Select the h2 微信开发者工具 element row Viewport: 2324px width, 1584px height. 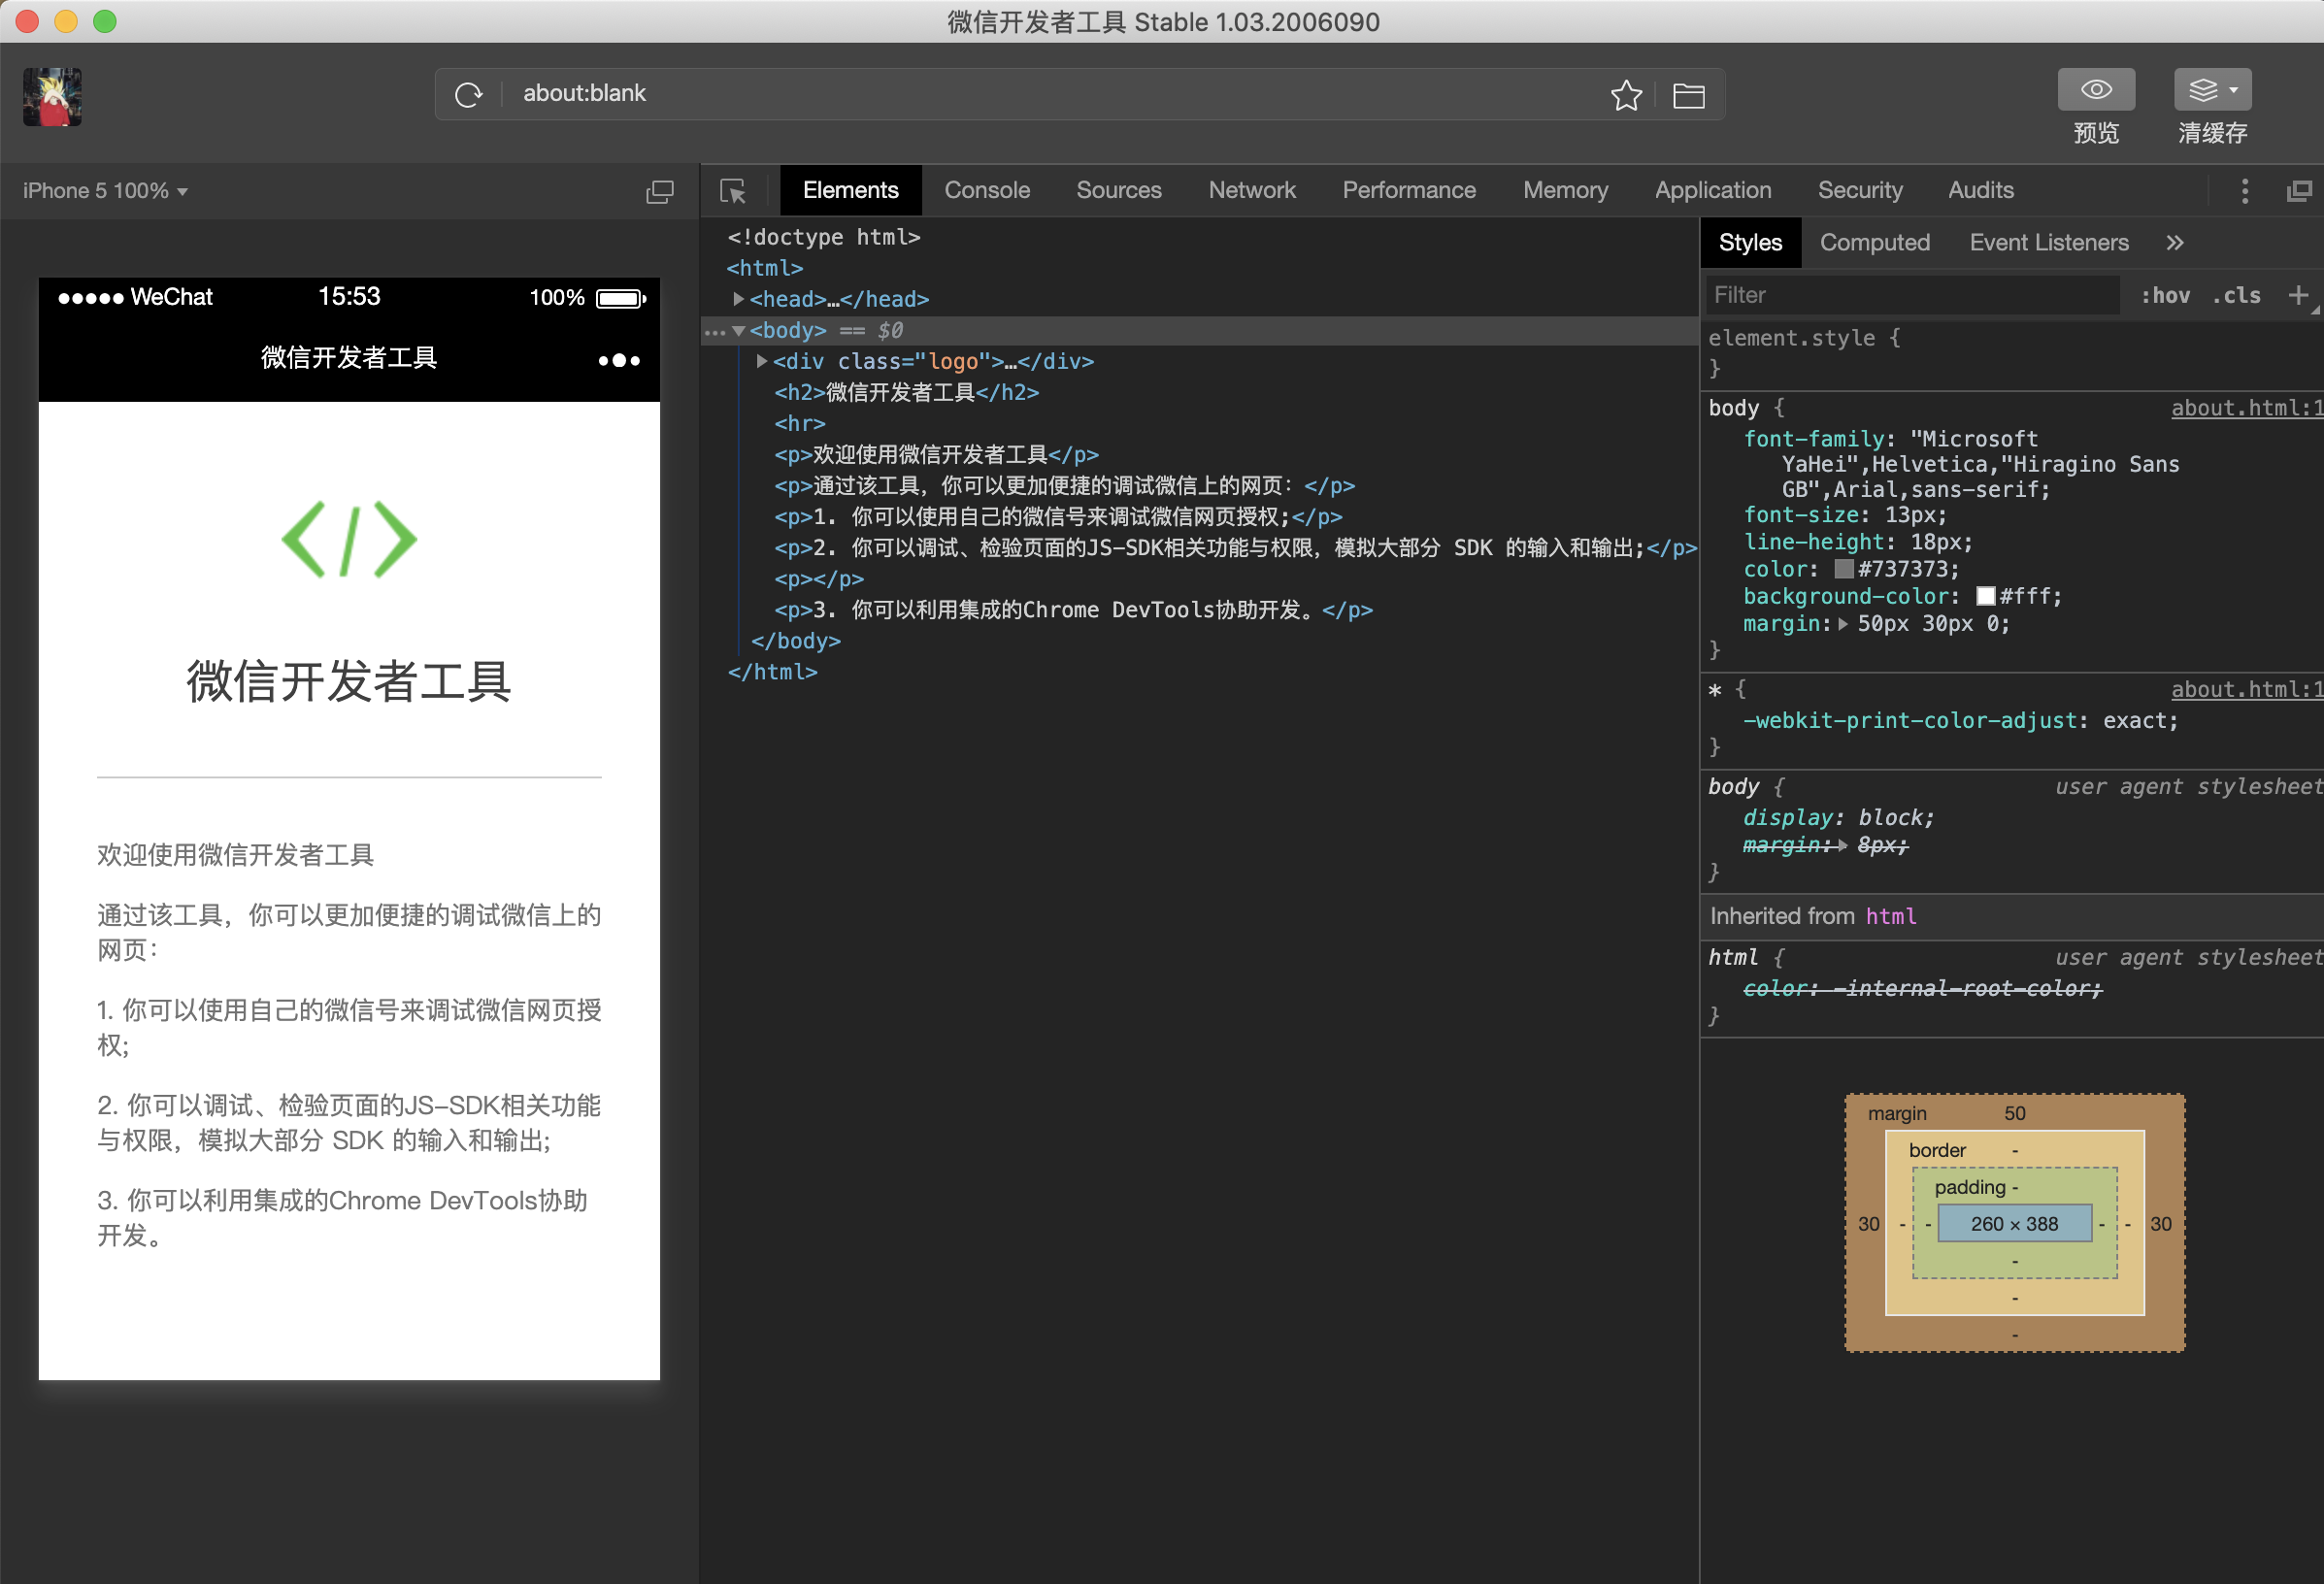(906, 392)
